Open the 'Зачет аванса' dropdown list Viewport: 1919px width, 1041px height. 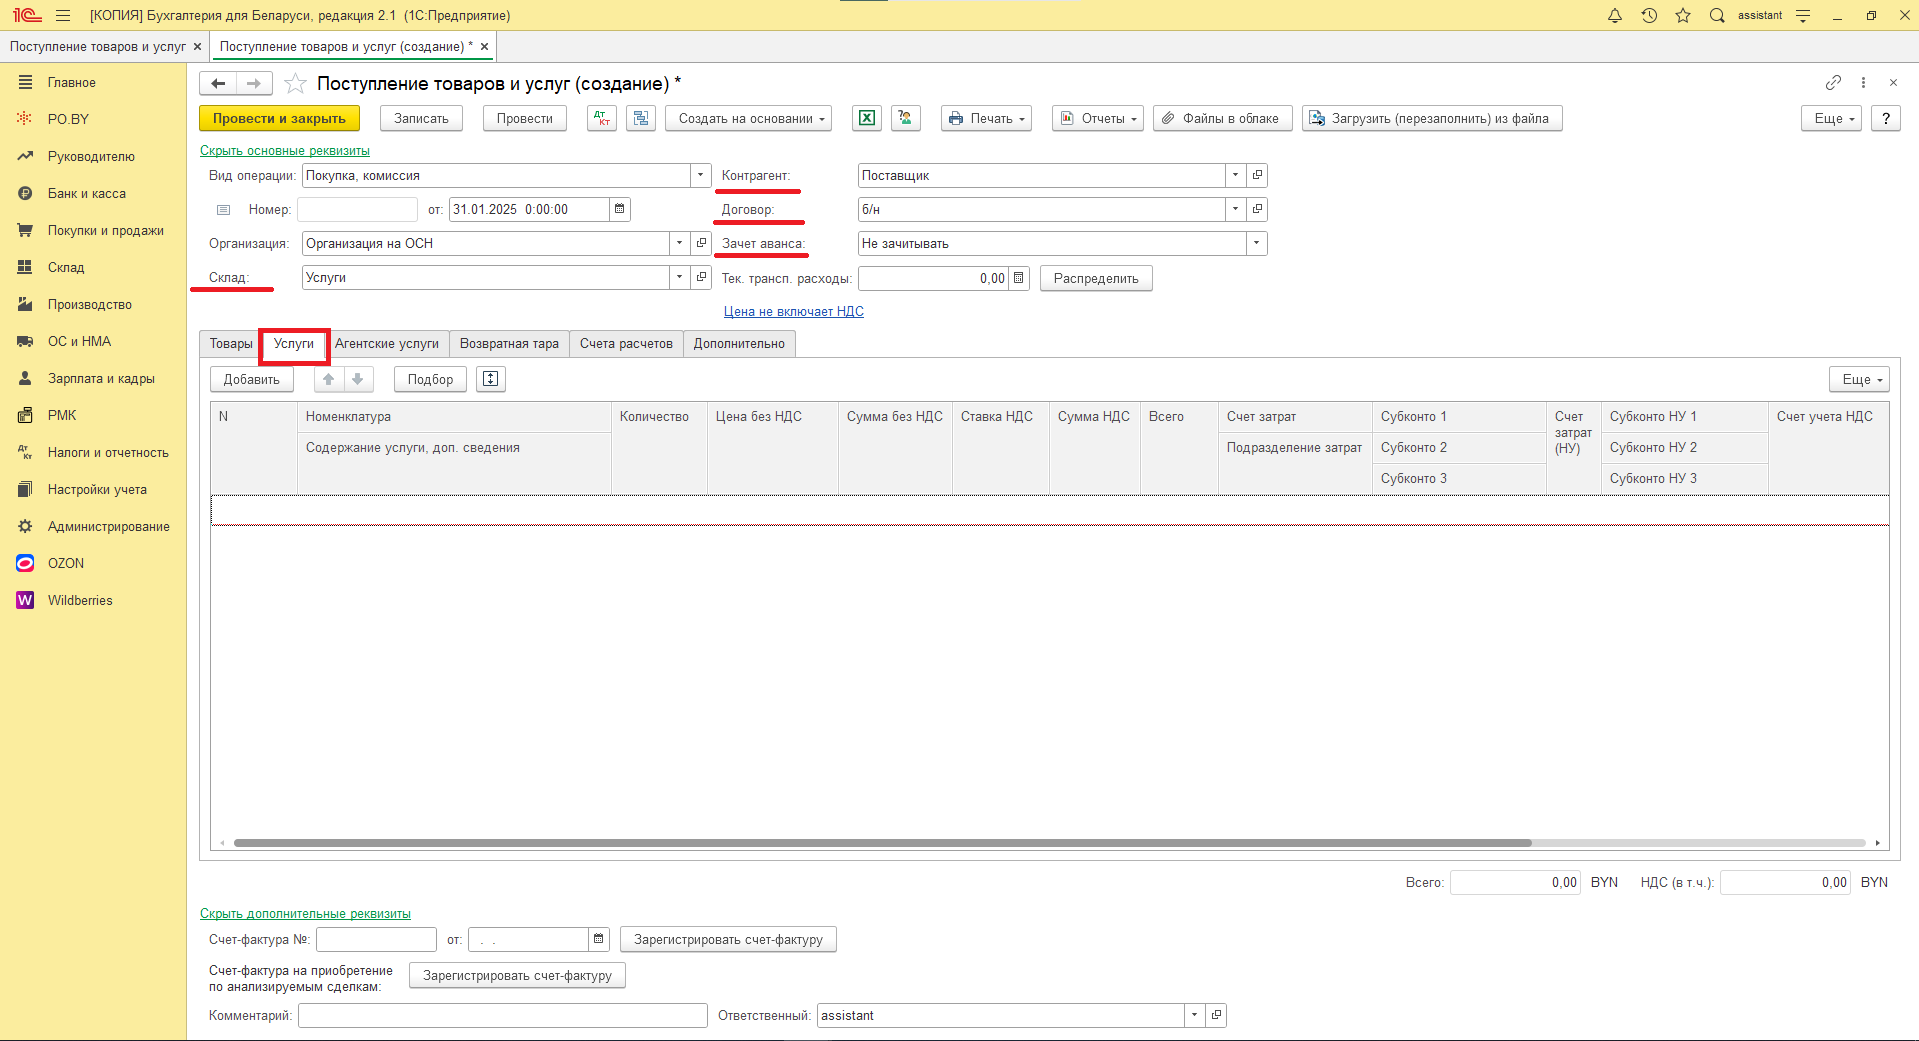coord(1256,243)
